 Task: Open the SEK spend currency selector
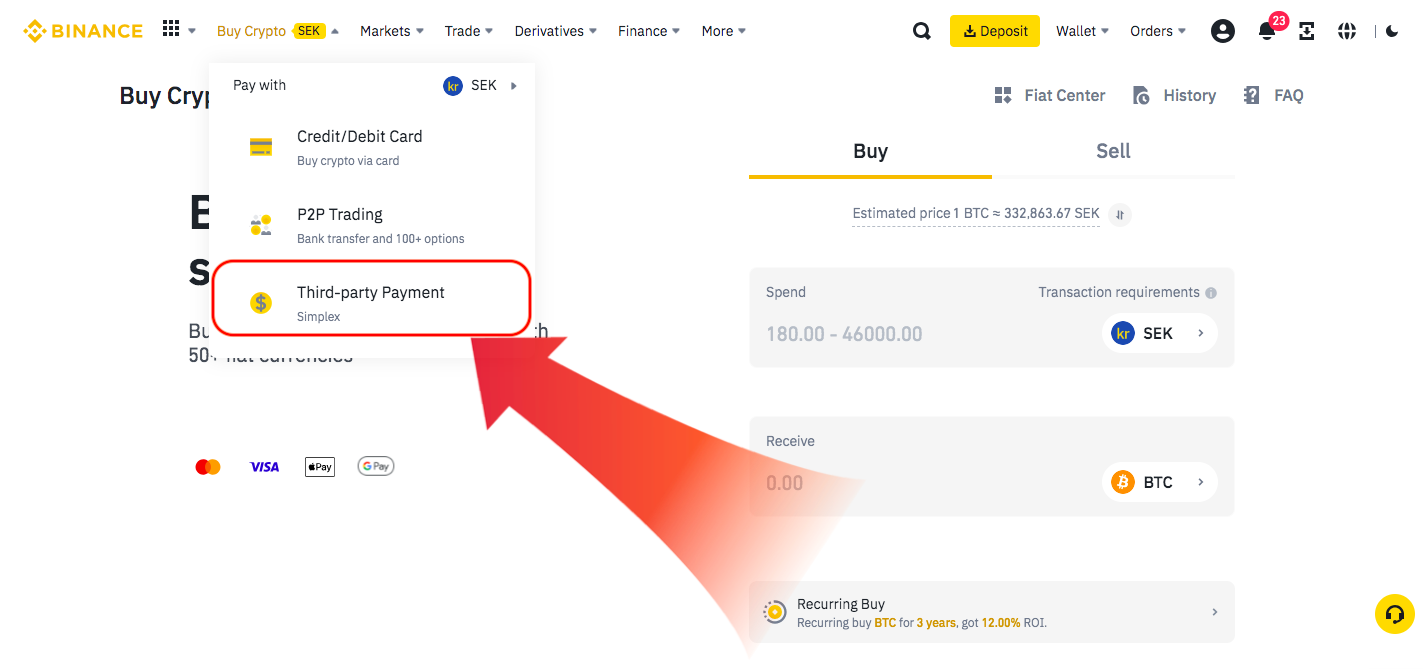click(x=1159, y=333)
